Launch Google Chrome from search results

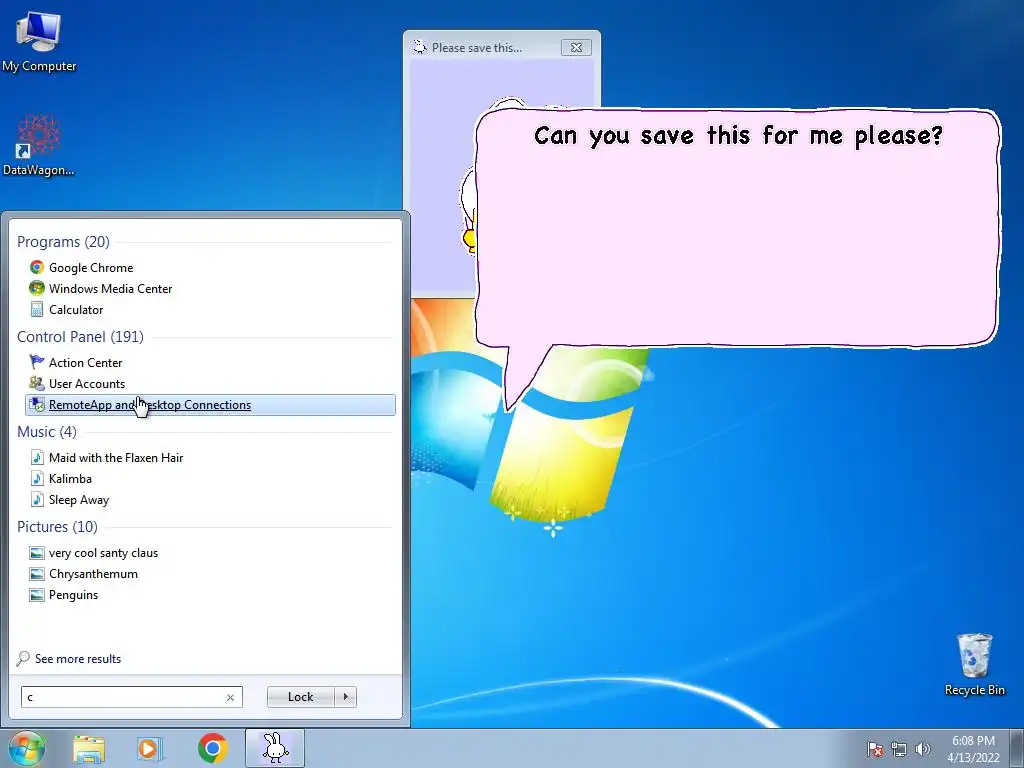(x=210, y=268)
